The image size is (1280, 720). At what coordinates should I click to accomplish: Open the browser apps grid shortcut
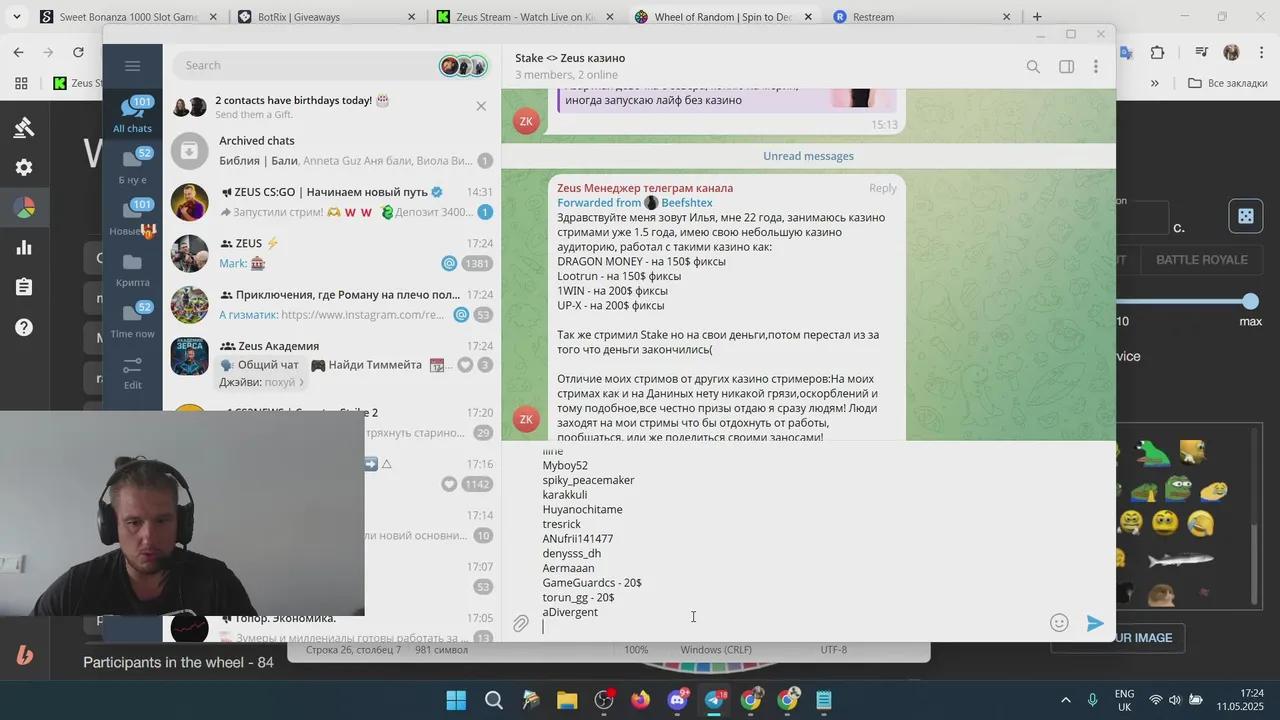tap(21, 83)
